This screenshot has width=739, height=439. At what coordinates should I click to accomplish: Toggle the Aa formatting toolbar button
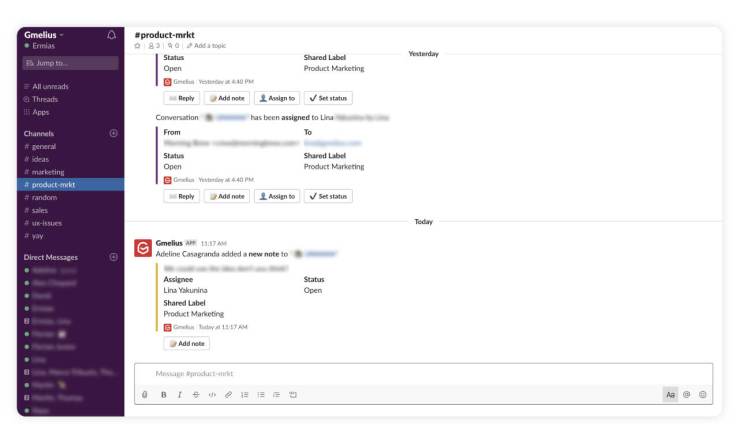(x=670, y=395)
